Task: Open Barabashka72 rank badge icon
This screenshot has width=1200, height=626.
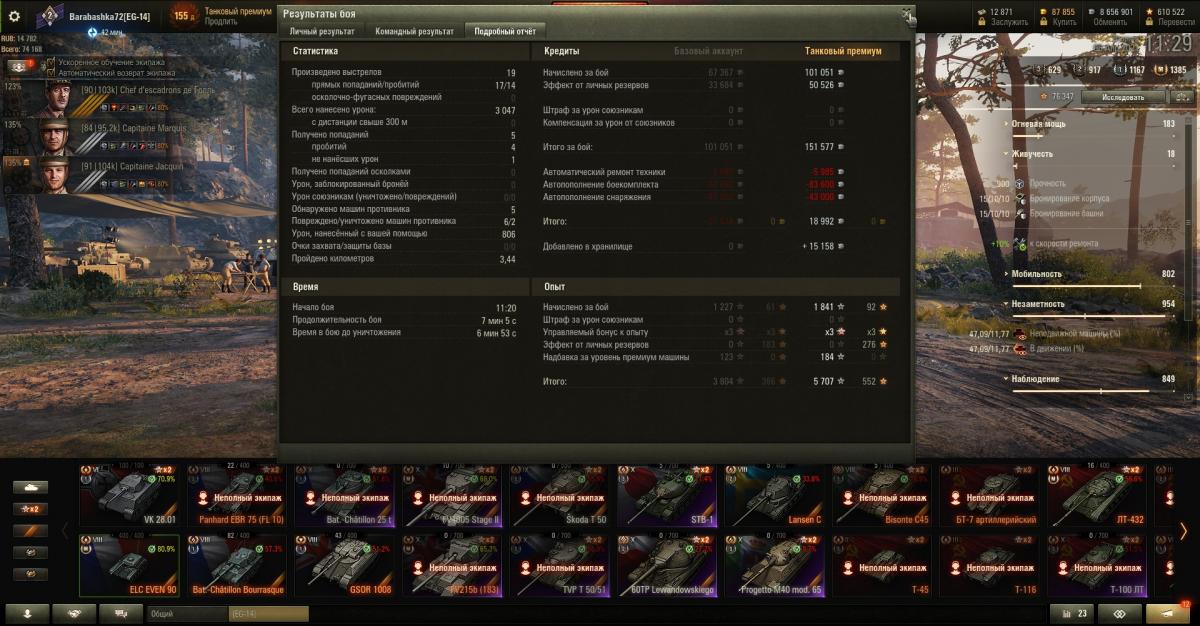Action: coord(50,16)
